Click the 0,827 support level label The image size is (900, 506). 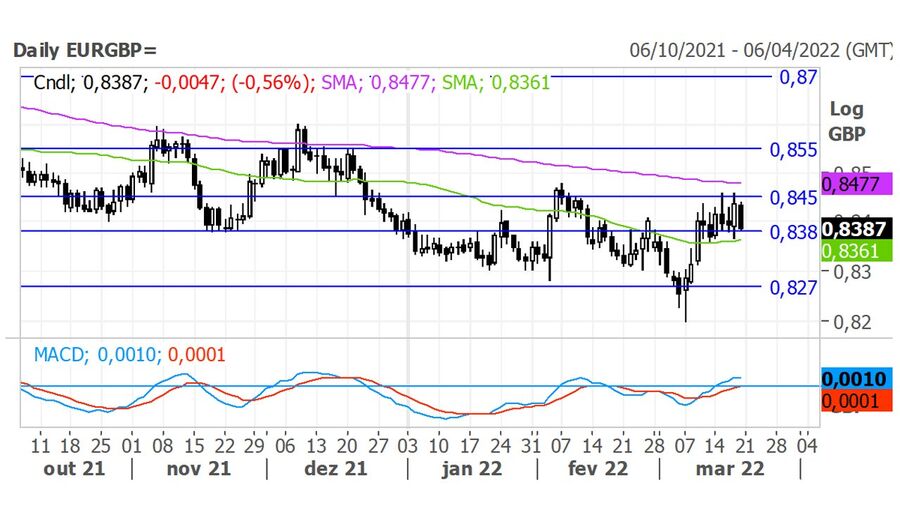point(793,287)
